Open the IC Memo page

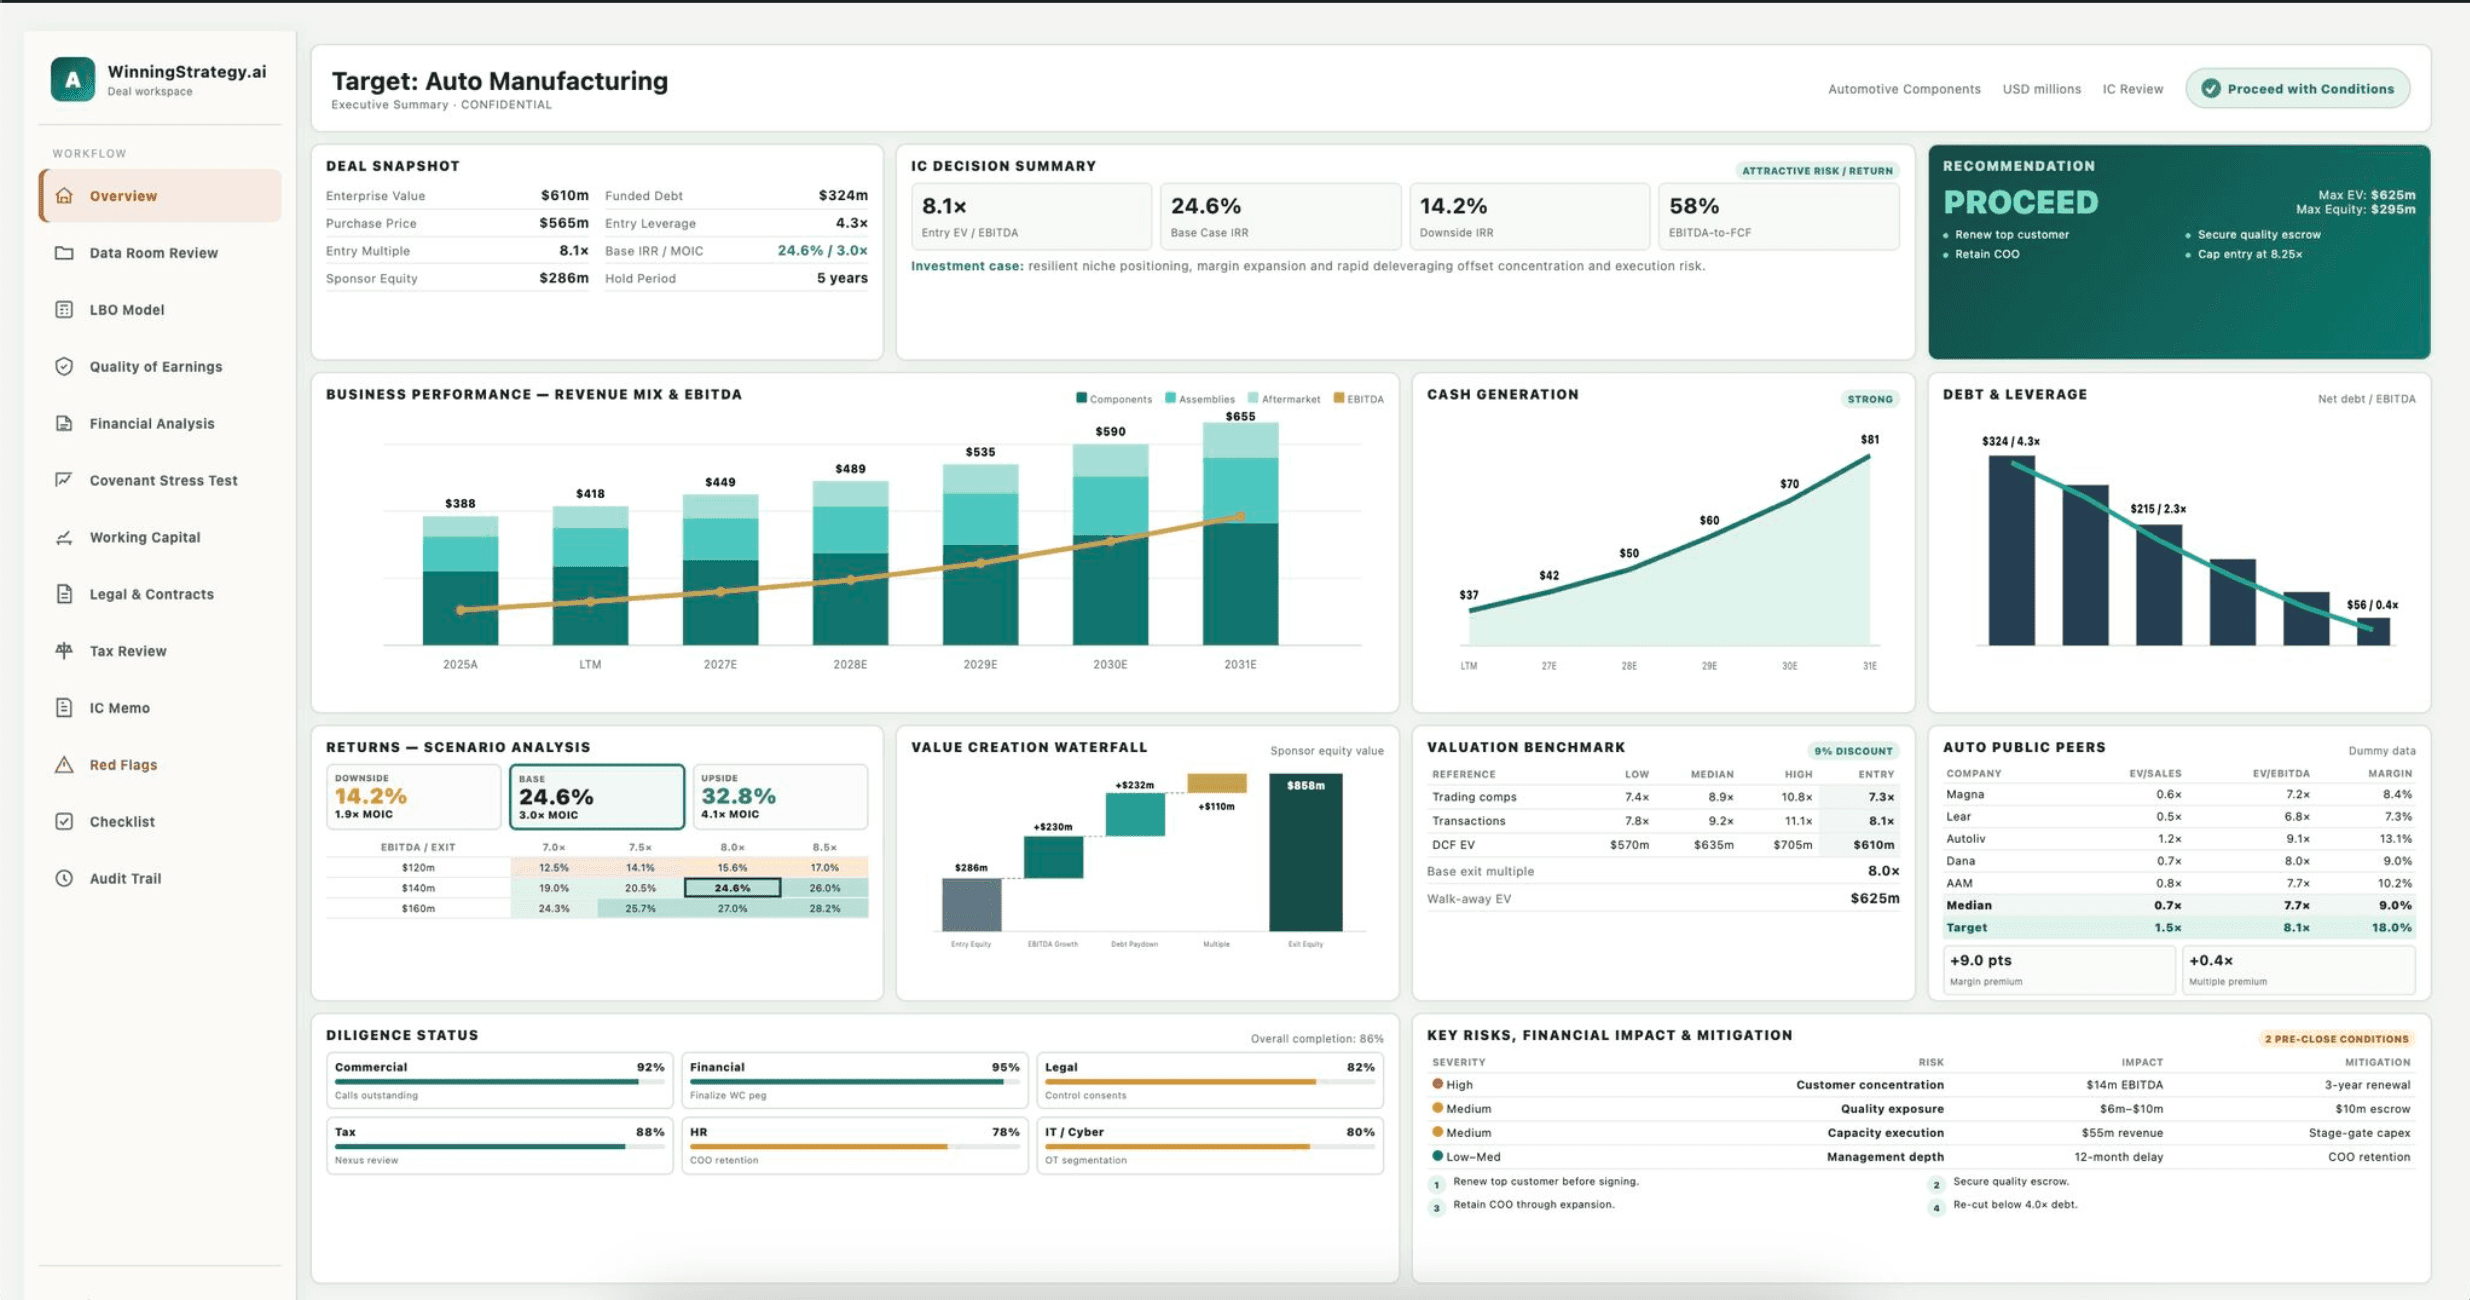160,707
